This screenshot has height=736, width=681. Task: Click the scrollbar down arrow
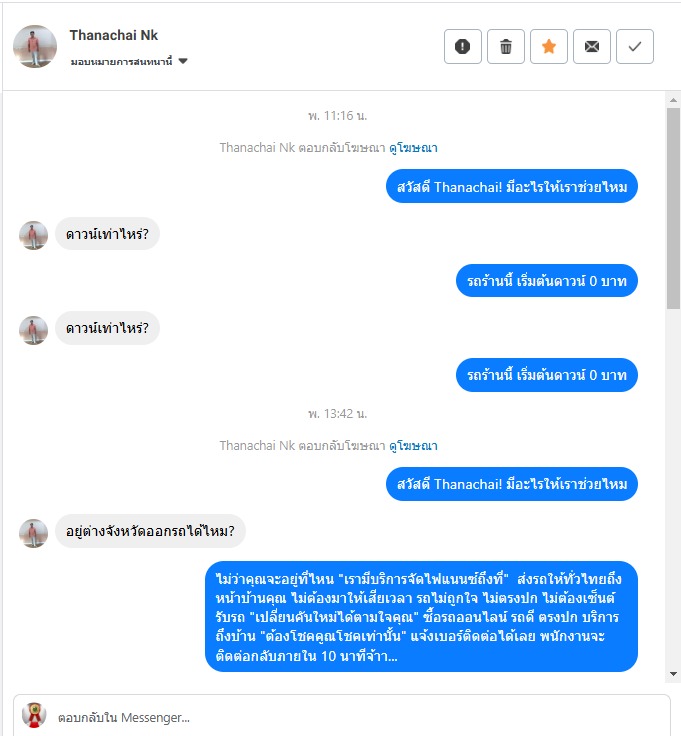[x=673, y=674]
